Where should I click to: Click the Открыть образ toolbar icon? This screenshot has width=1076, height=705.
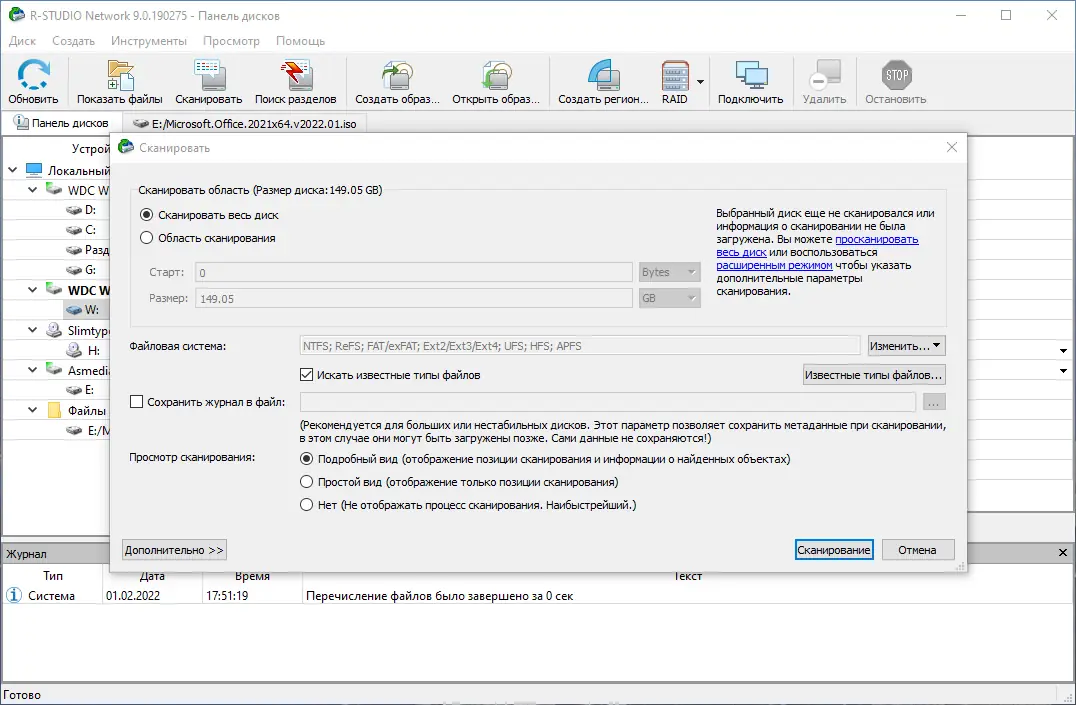point(496,80)
